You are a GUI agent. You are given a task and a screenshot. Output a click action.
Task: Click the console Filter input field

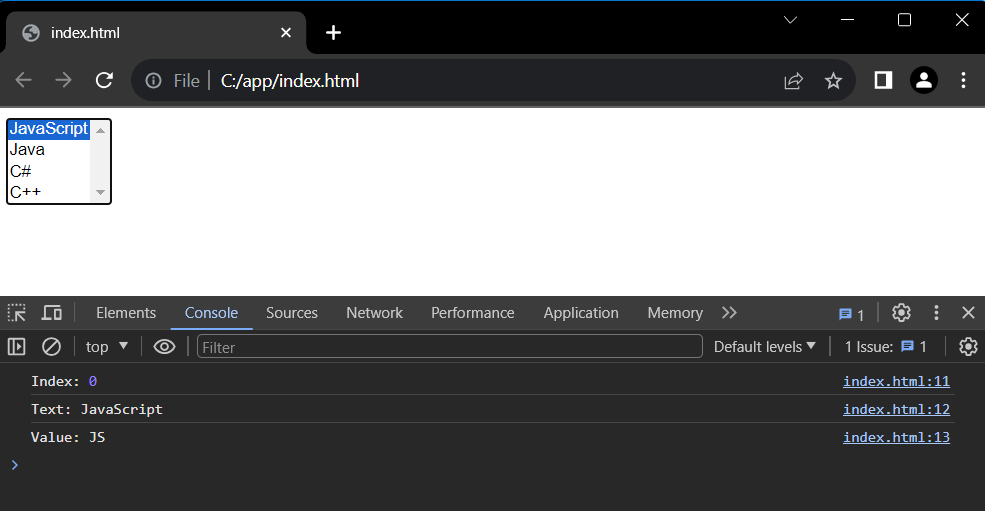pos(450,347)
